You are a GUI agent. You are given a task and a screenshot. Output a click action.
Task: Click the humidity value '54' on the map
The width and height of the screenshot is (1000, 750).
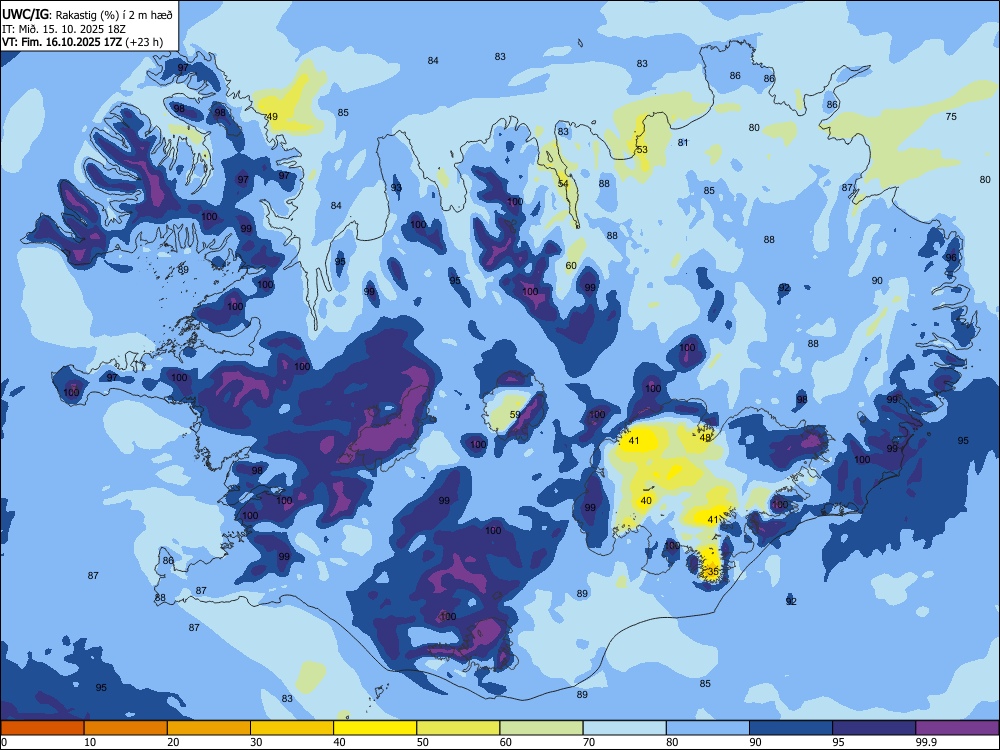563,184
